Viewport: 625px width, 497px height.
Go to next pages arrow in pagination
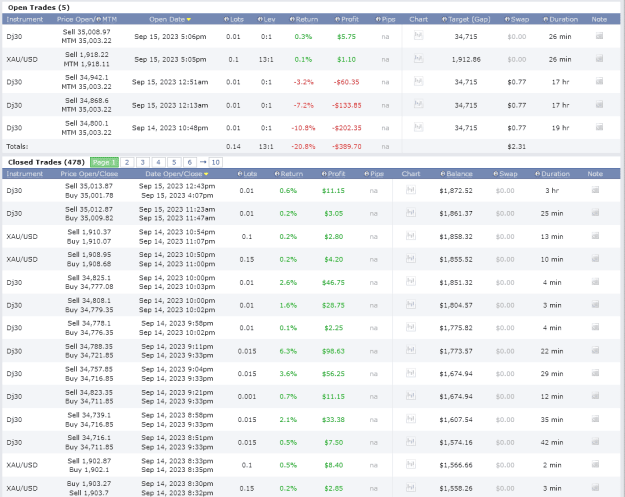click(x=203, y=162)
